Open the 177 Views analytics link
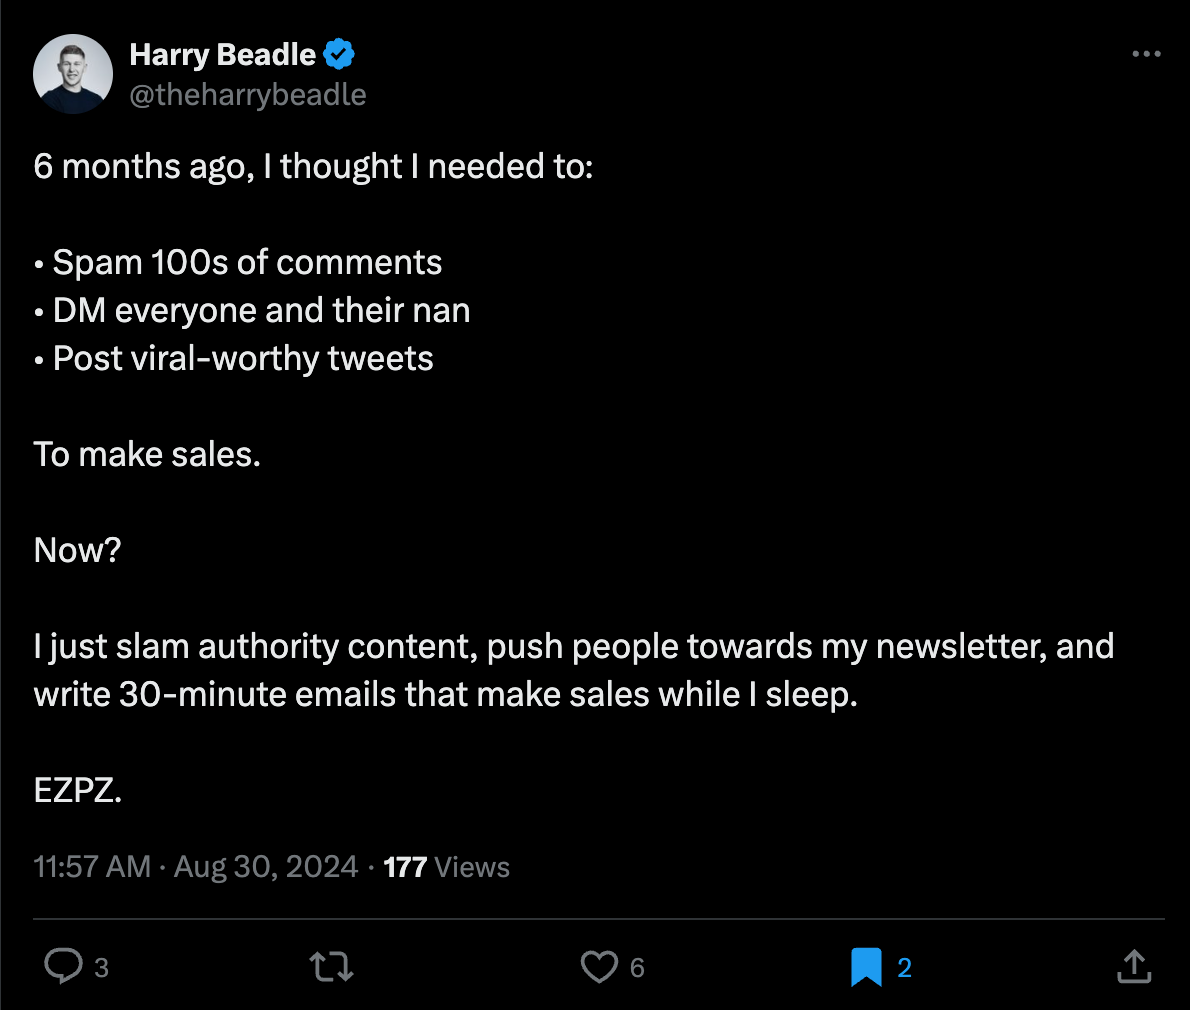Screen dimensions: 1190x1010 [446, 866]
